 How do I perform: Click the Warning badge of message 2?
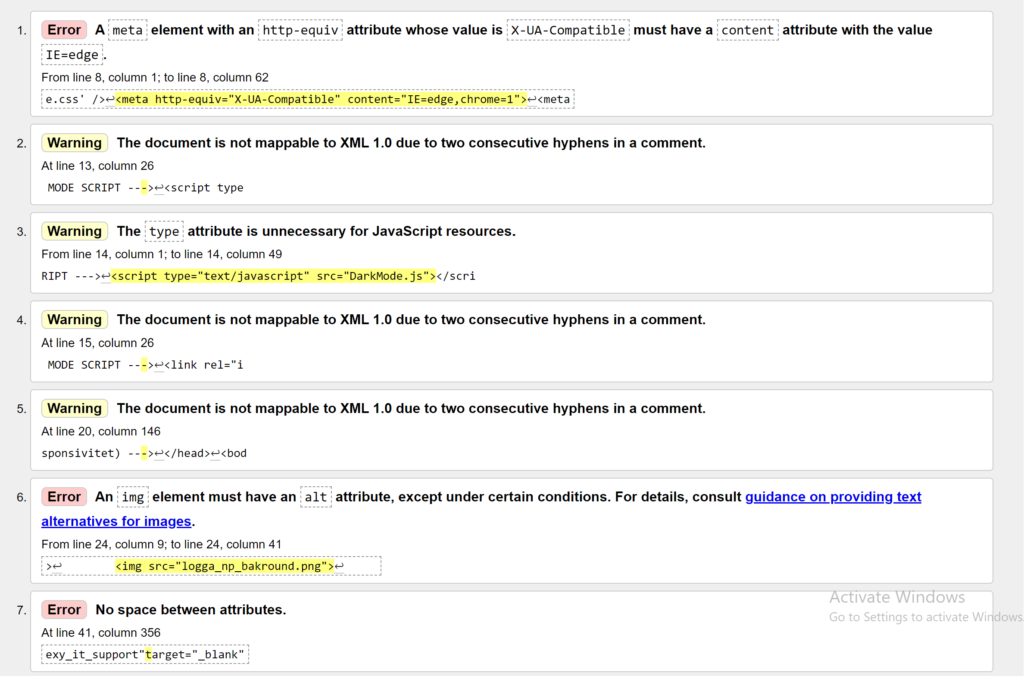click(74, 143)
